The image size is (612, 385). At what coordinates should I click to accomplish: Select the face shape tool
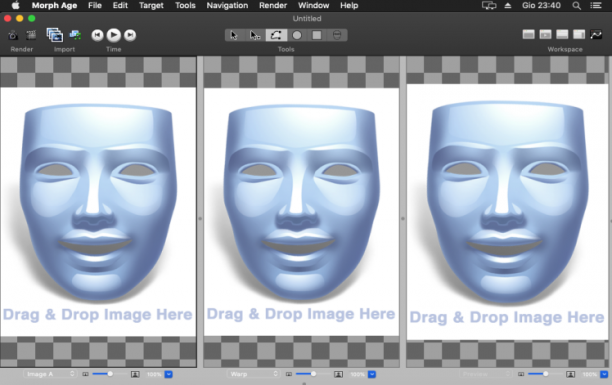click(x=337, y=35)
